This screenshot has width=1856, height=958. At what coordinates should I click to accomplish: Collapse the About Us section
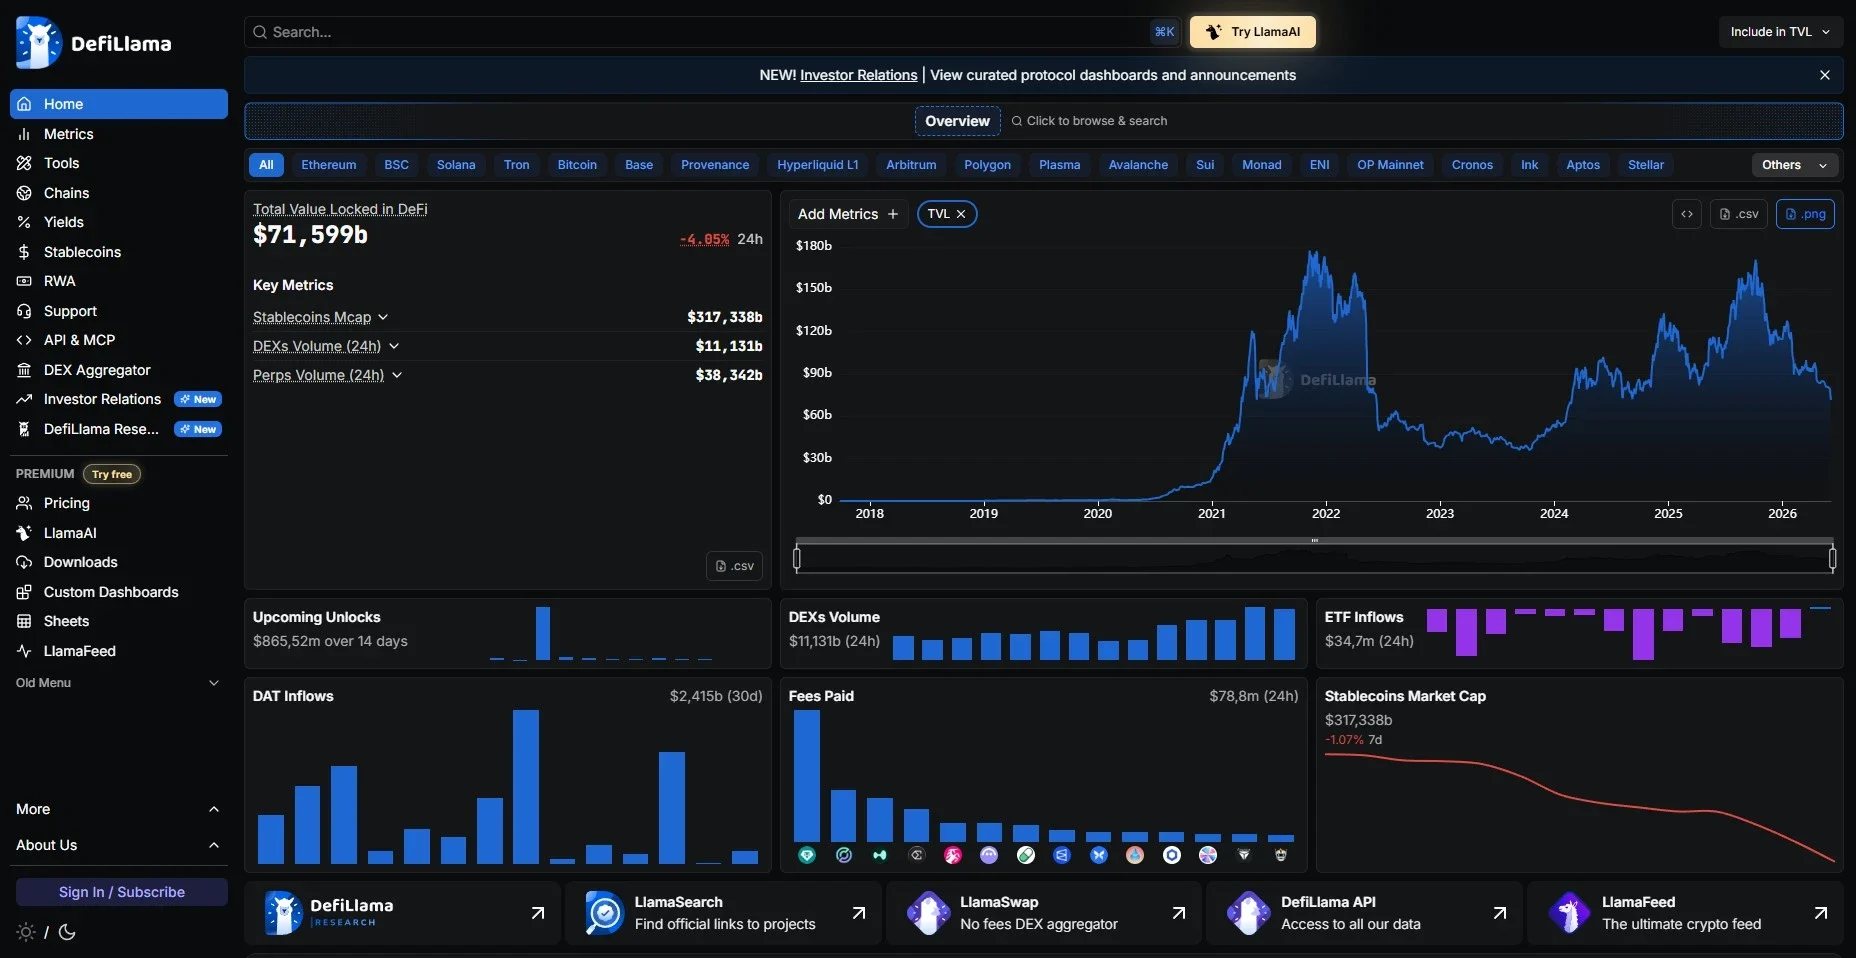click(x=119, y=845)
